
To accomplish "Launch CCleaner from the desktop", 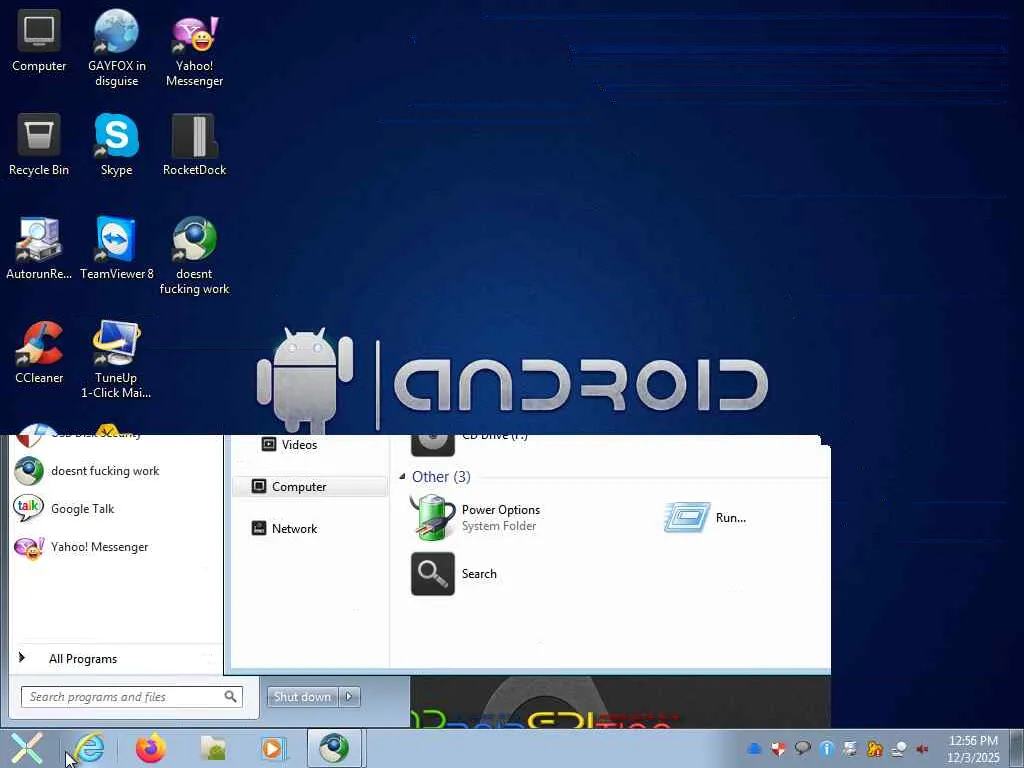I will coord(39,353).
